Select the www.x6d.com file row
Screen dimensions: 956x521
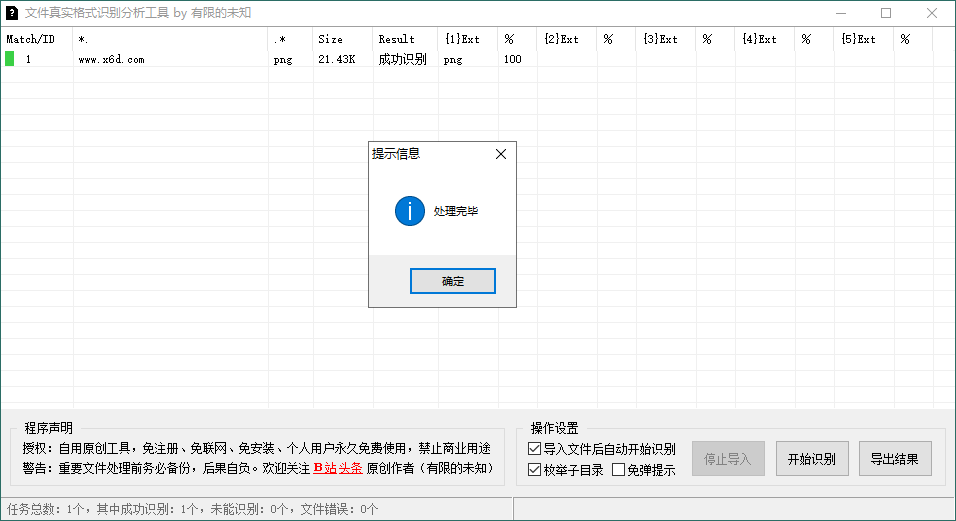[x=111, y=59]
